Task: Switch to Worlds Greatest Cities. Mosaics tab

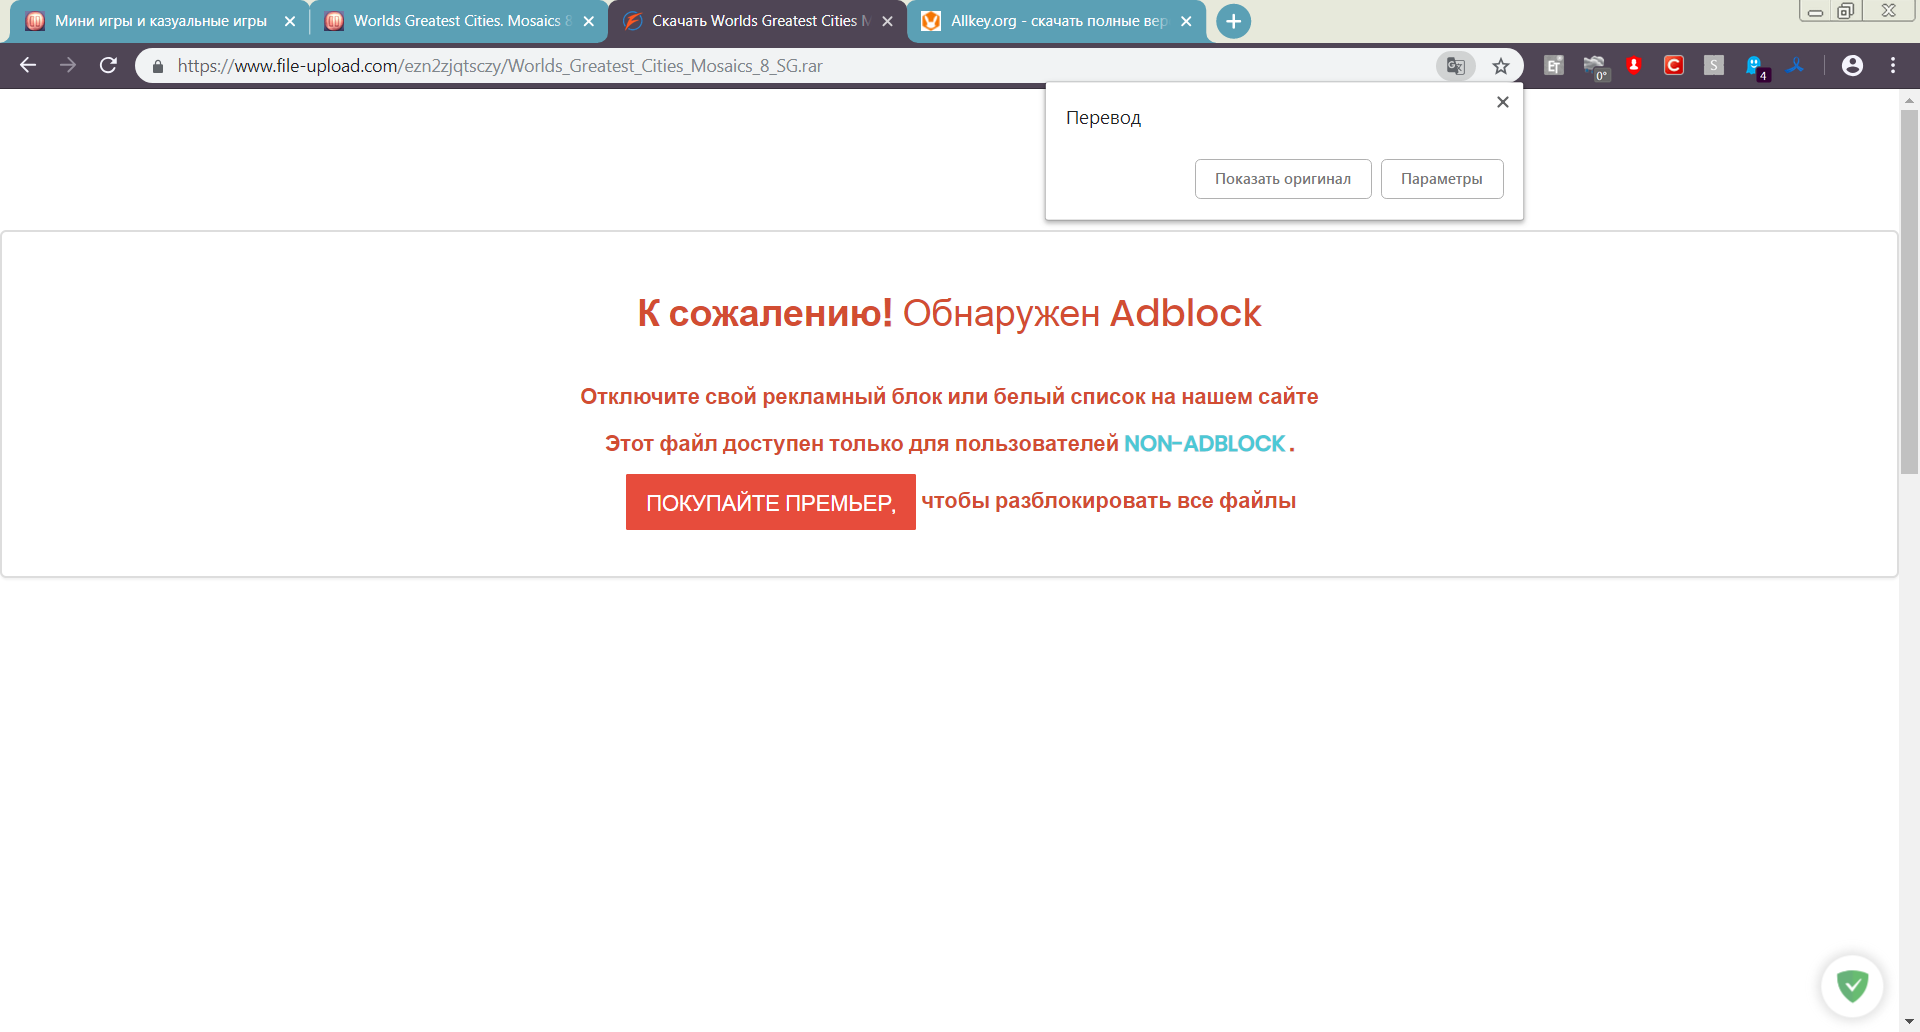Action: click(457, 21)
